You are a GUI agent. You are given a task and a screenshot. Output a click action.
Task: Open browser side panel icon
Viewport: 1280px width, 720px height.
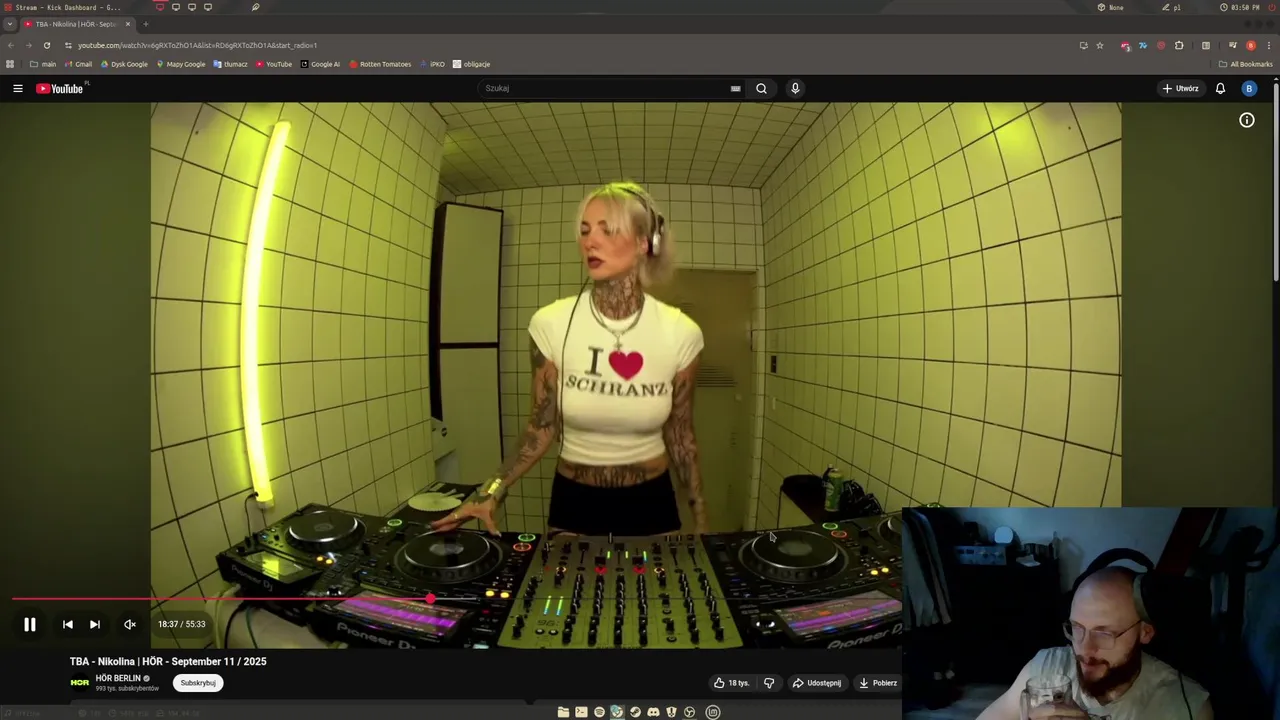[1206, 45]
